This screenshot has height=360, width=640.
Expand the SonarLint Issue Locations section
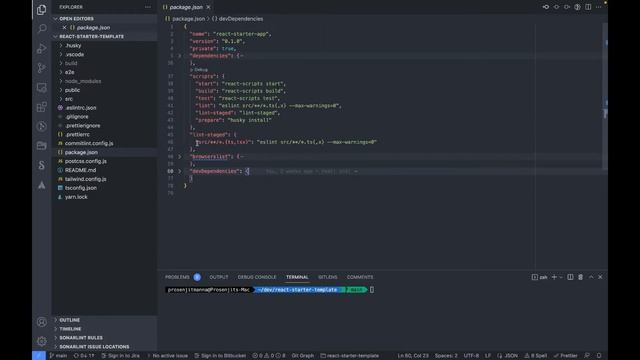105,347
